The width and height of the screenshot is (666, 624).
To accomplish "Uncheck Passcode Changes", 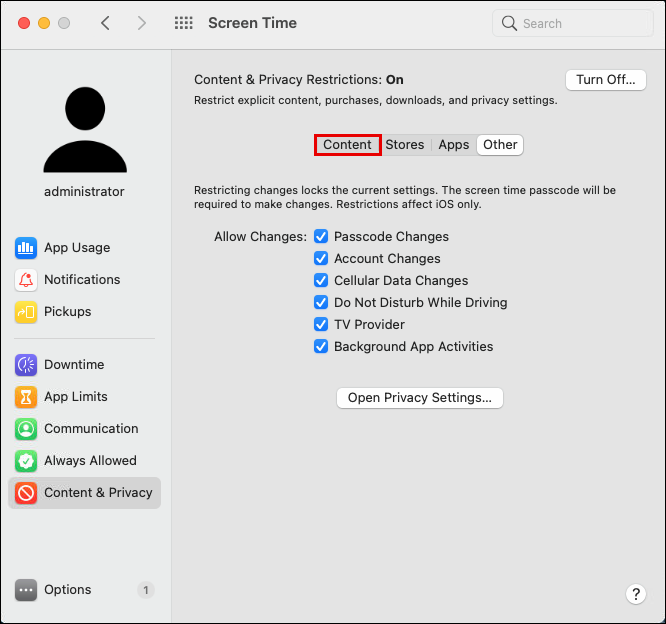I will point(321,236).
